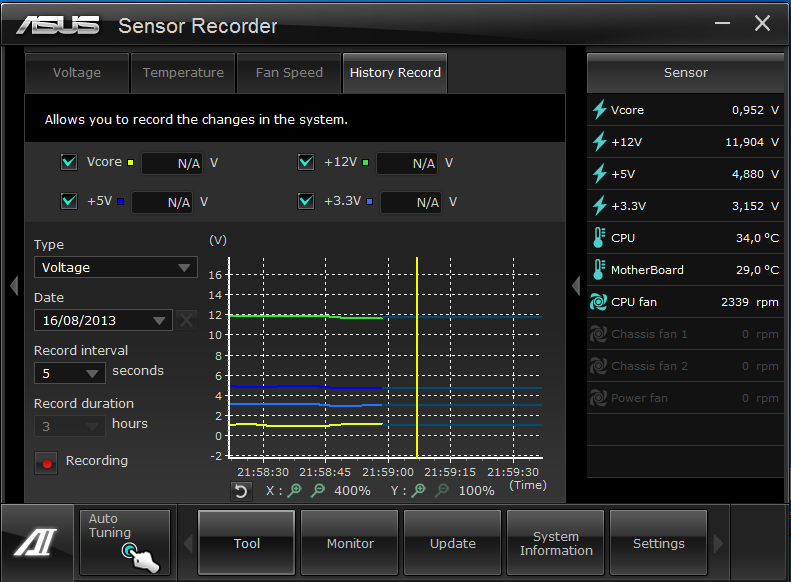Click the +12V N/A value field
This screenshot has height=582, width=791.
coord(407,163)
